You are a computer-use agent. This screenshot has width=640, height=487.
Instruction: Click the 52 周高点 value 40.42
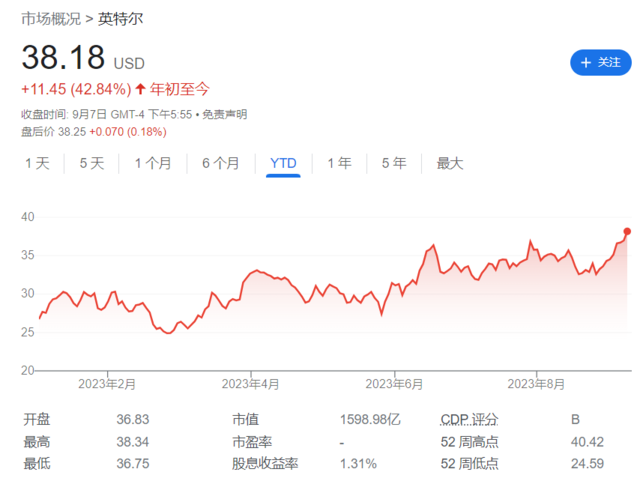587,442
